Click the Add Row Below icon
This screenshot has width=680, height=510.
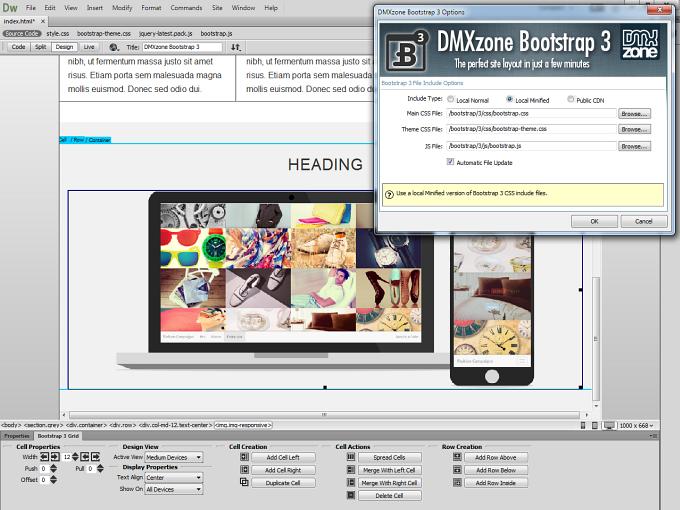(457, 470)
